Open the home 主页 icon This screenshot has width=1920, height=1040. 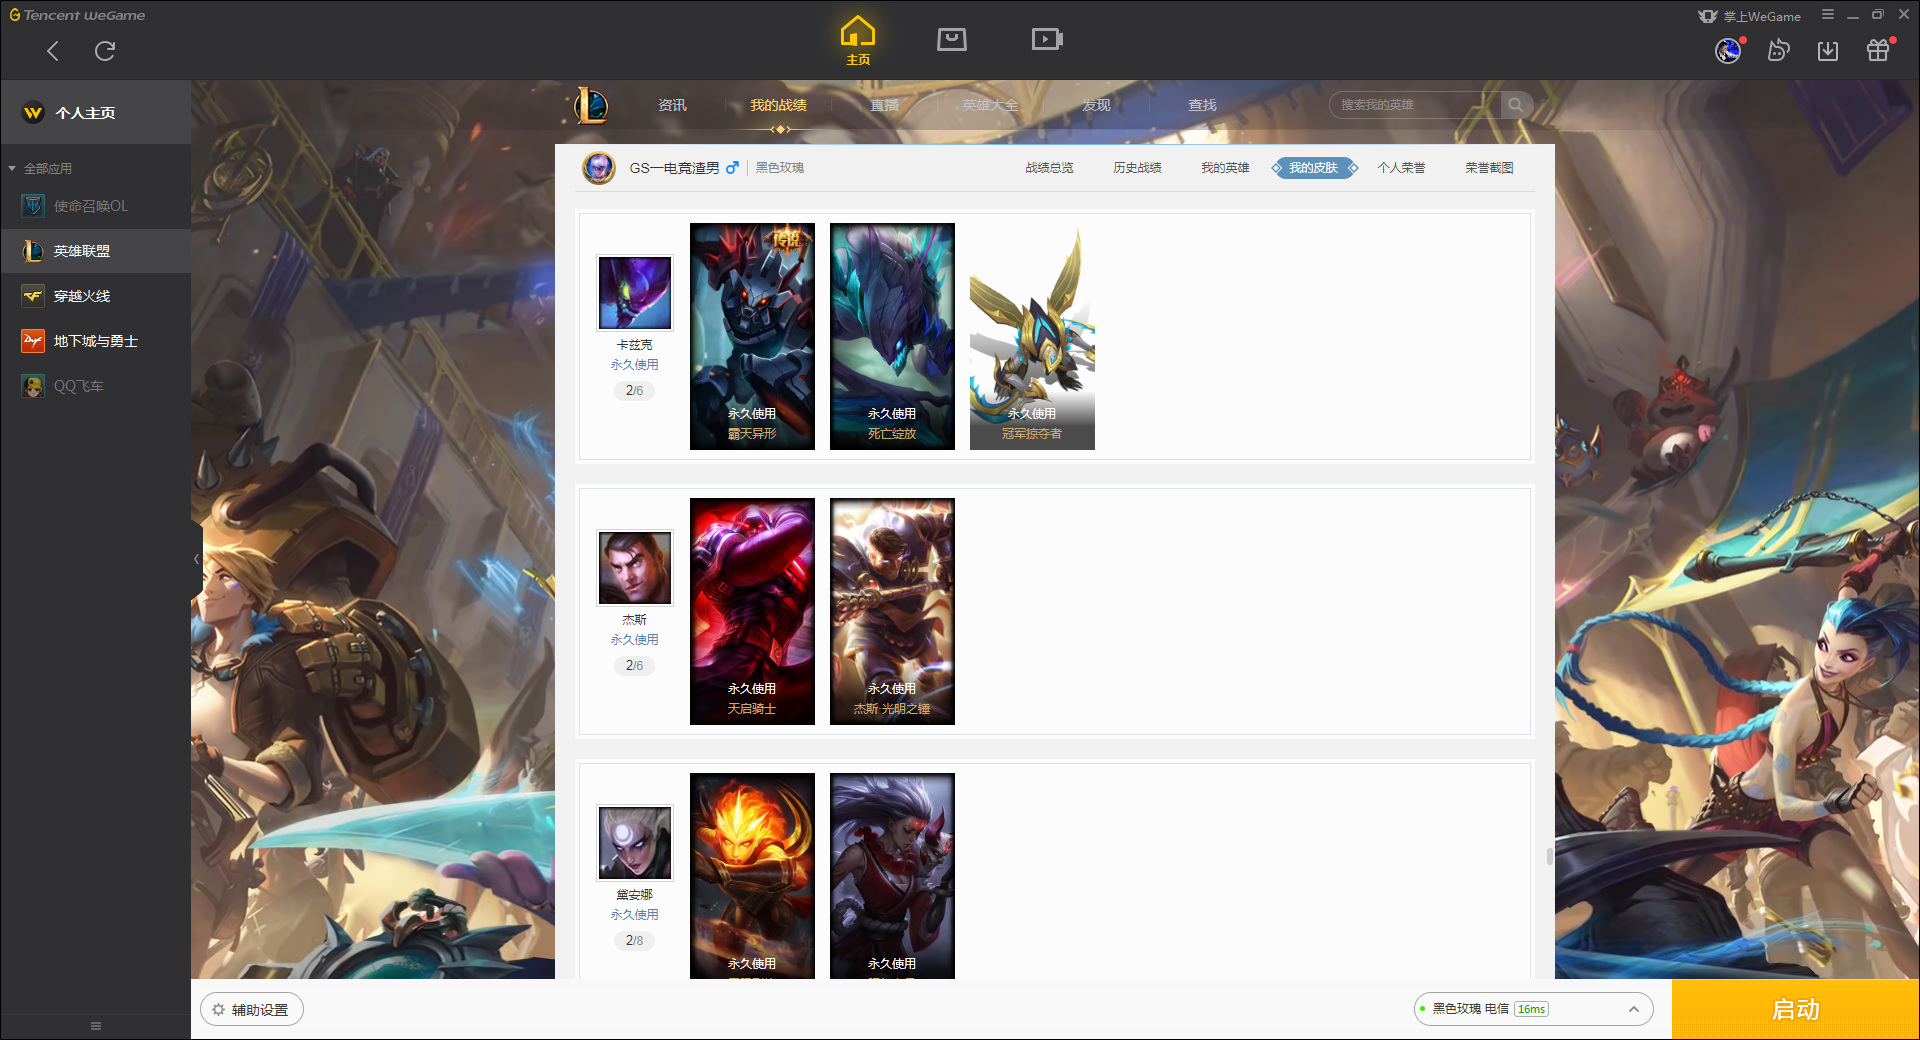[858, 41]
